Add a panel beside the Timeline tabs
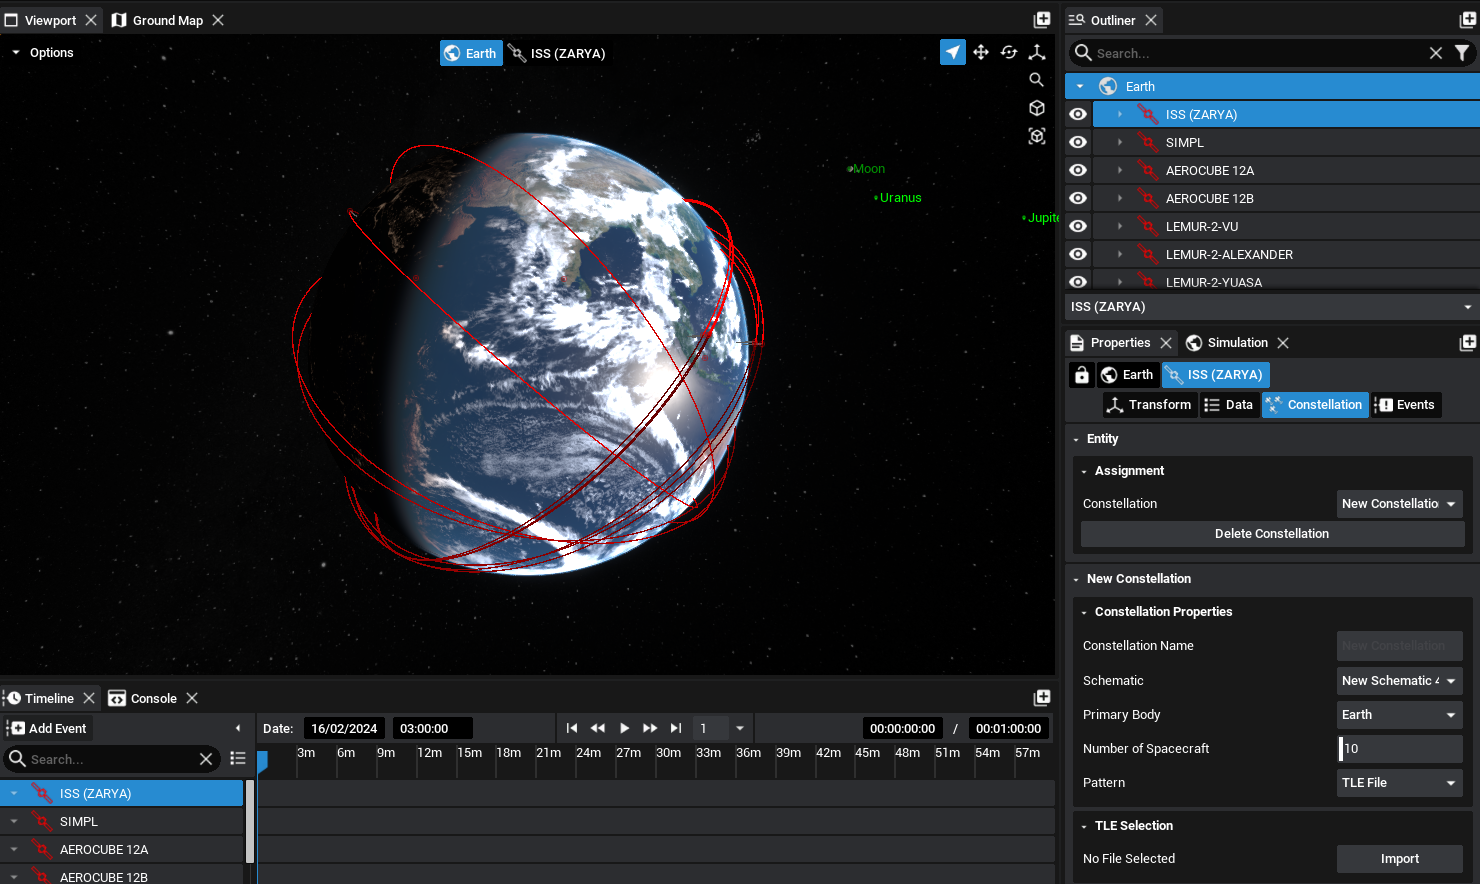The width and height of the screenshot is (1480, 884). 1042,698
